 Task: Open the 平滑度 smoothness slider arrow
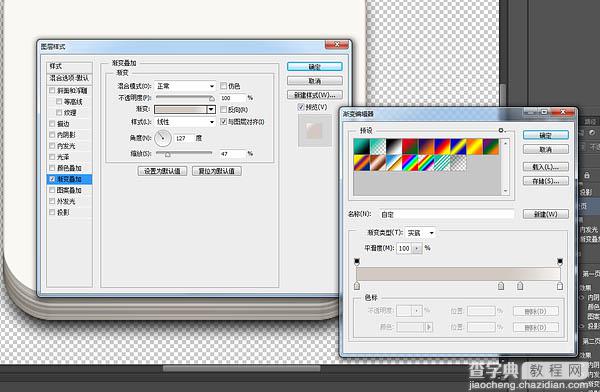(x=417, y=248)
